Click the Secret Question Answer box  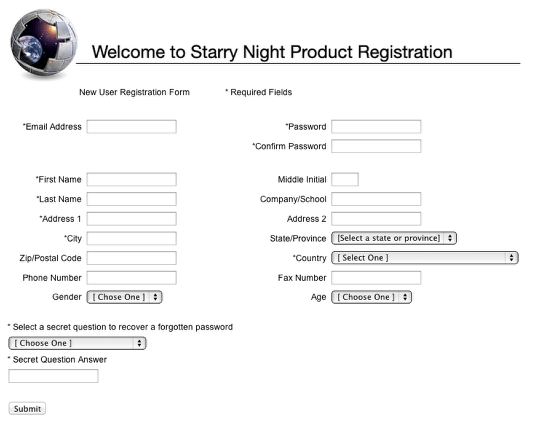[53, 376]
